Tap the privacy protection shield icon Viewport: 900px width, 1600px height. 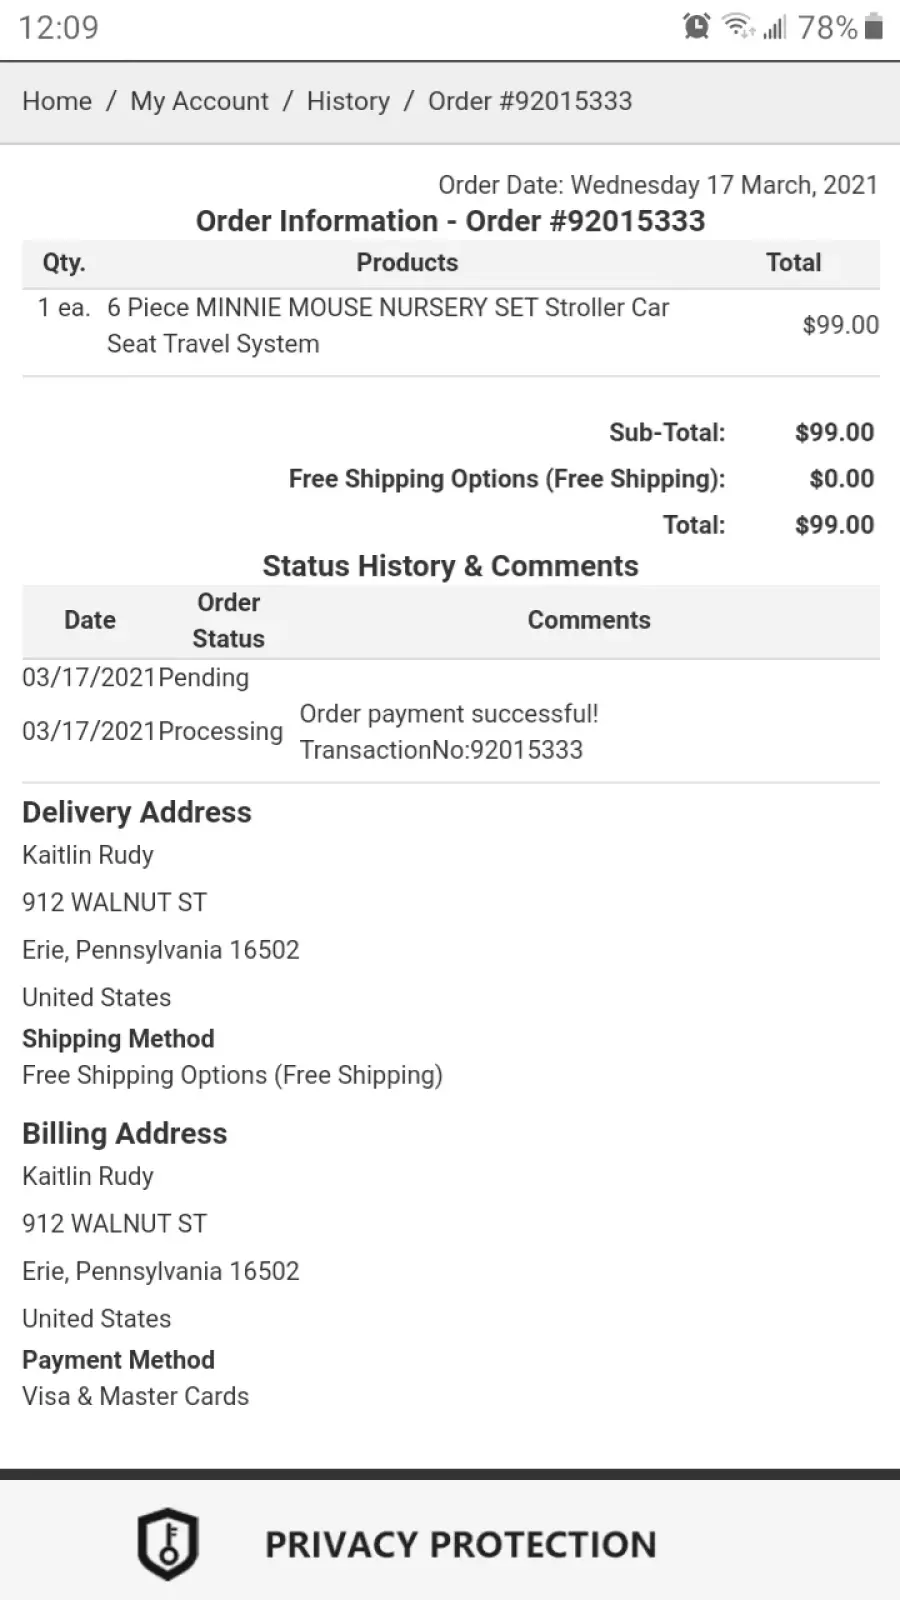tap(168, 1543)
